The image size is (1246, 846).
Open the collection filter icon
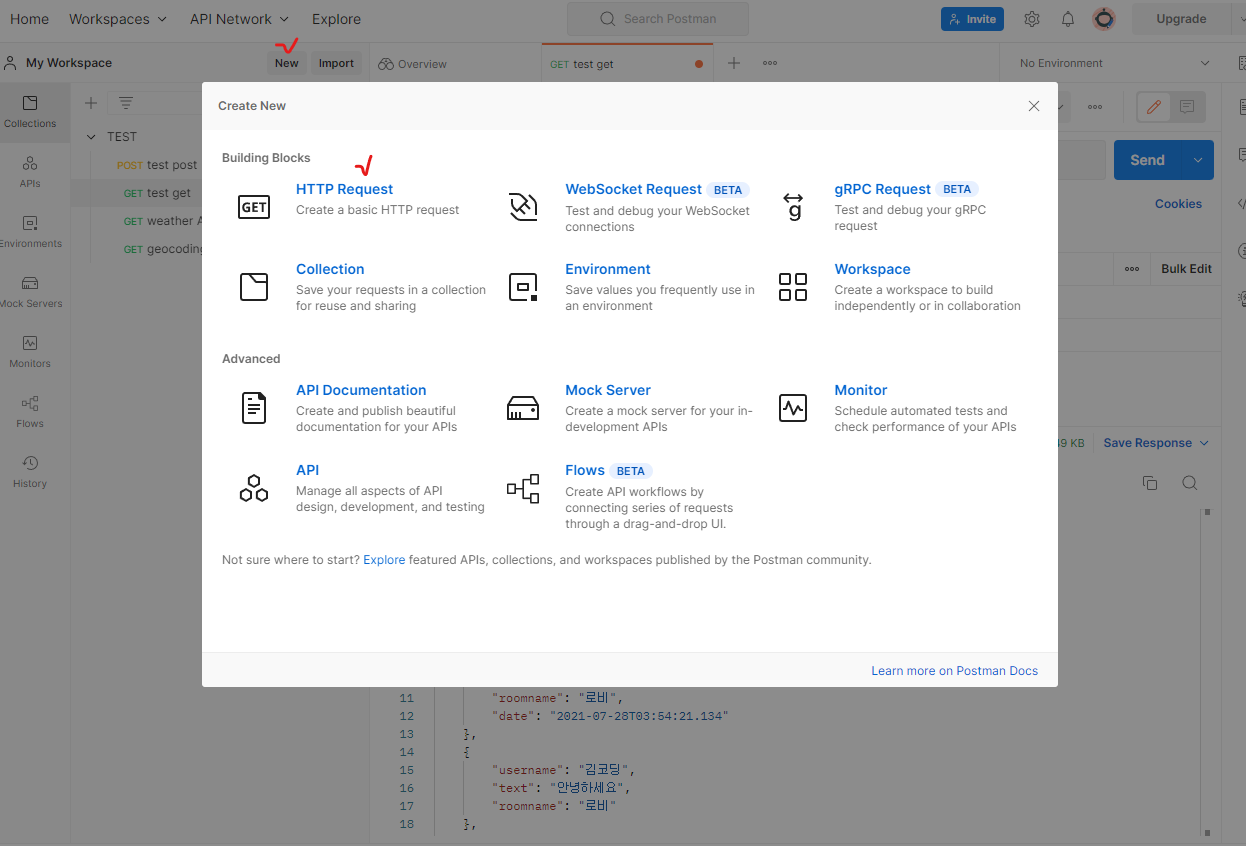[126, 103]
